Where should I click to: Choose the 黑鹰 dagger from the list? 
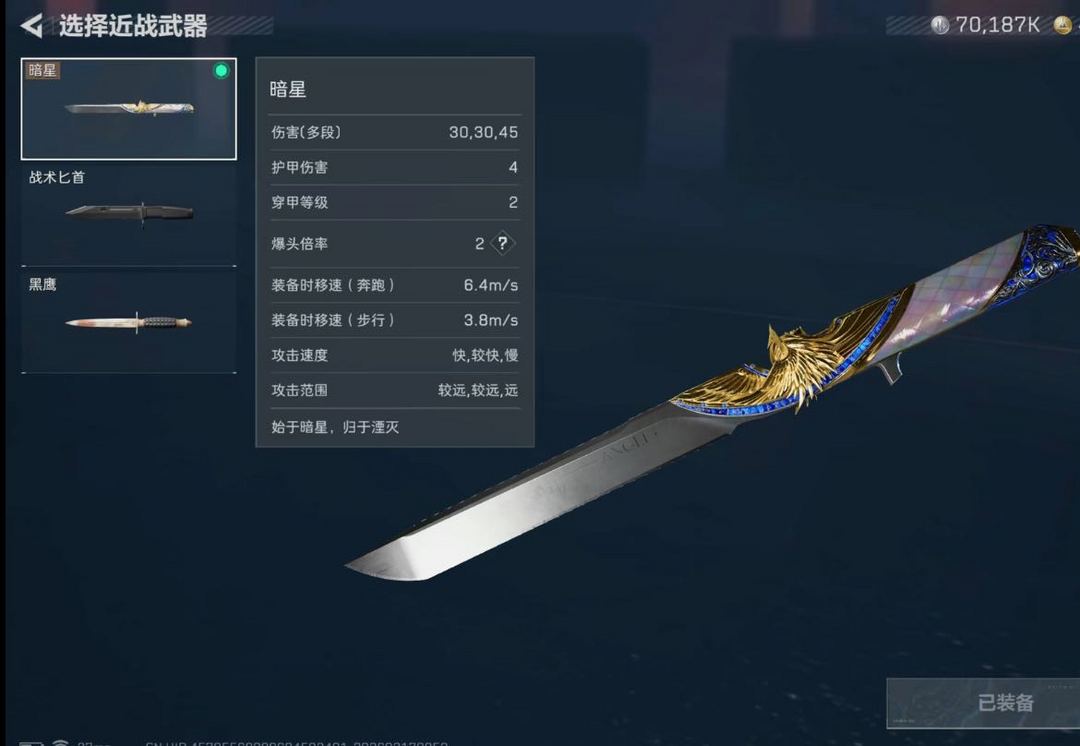pyautogui.click(x=129, y=322)
